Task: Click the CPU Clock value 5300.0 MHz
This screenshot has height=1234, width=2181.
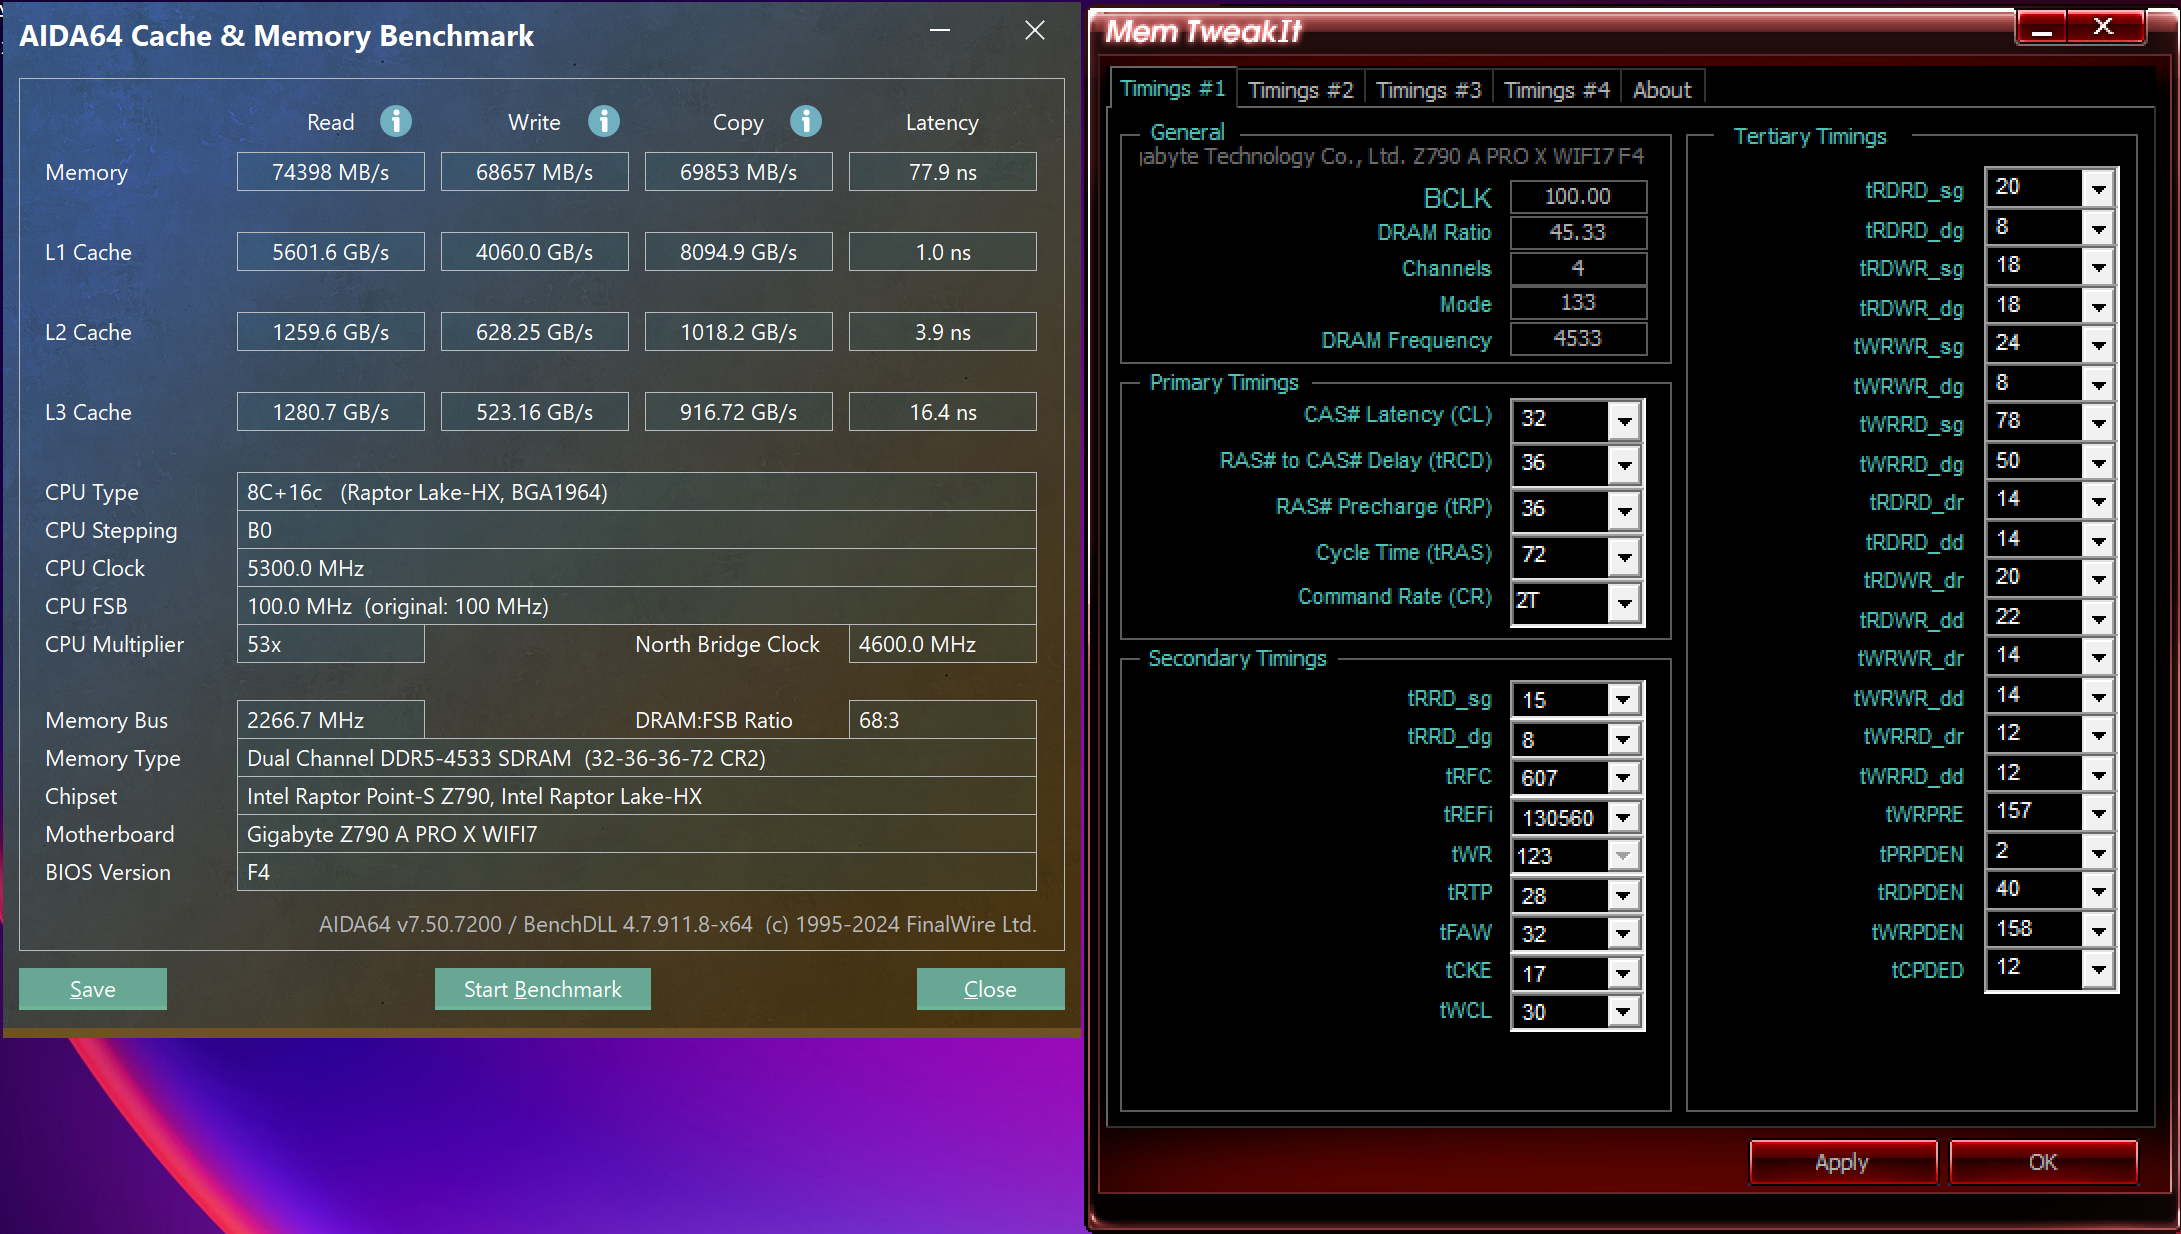Action: pos(637,568)
